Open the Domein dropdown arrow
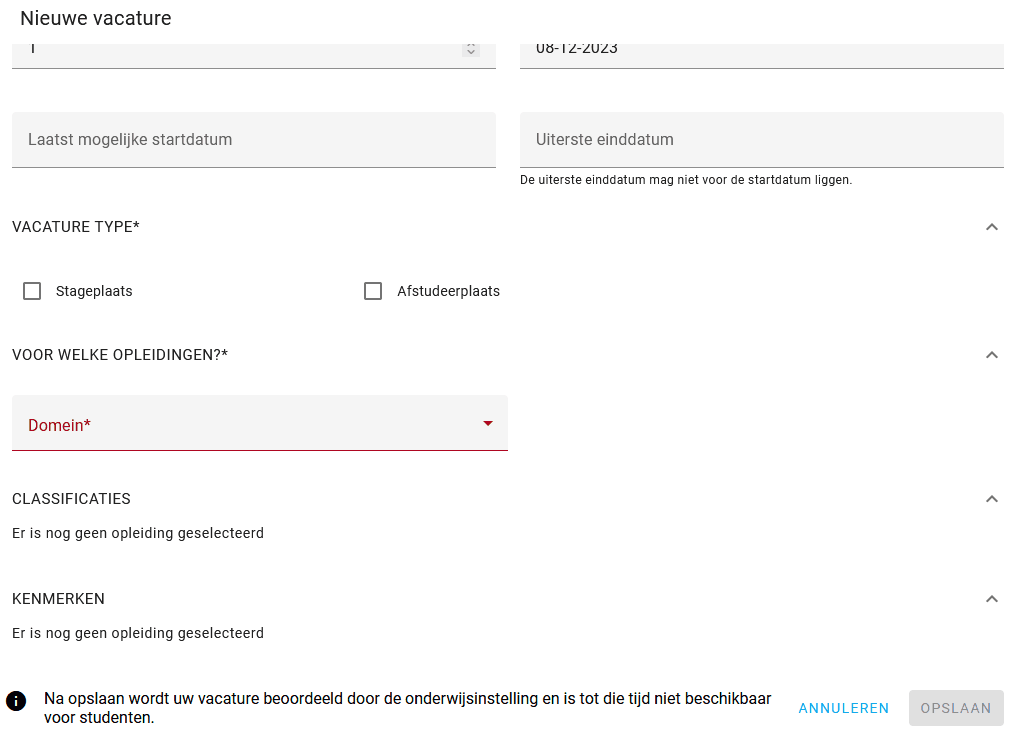This screenshot has width=1014, height=733. [488, 424]
